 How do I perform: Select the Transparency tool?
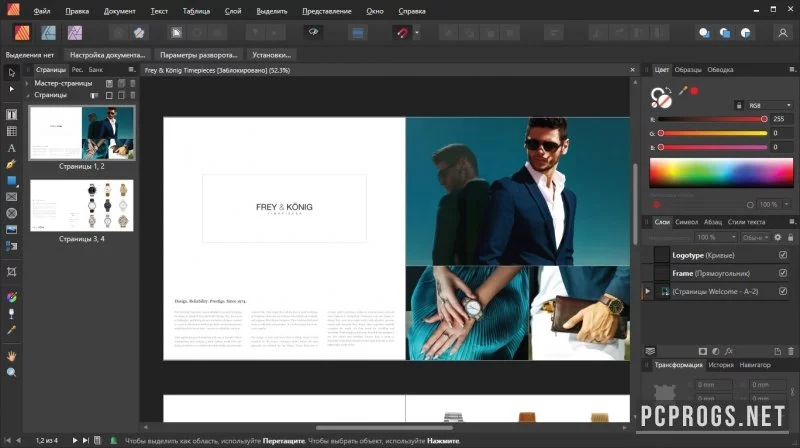[x=11, y=313]
